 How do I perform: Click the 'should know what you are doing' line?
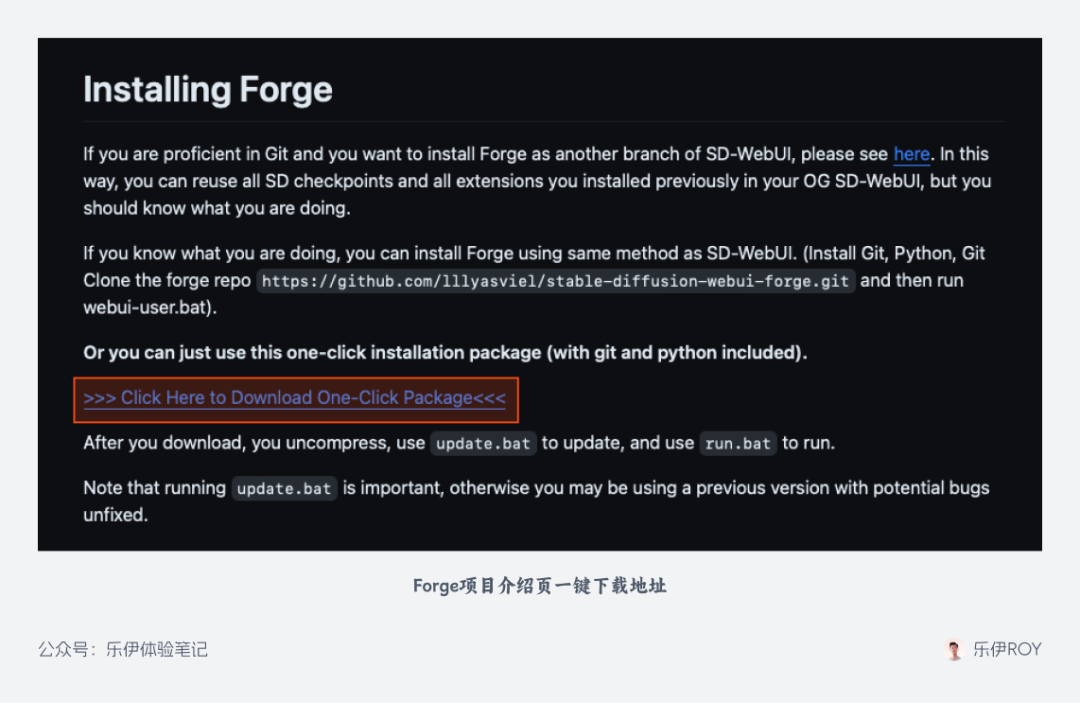[217, 209]
